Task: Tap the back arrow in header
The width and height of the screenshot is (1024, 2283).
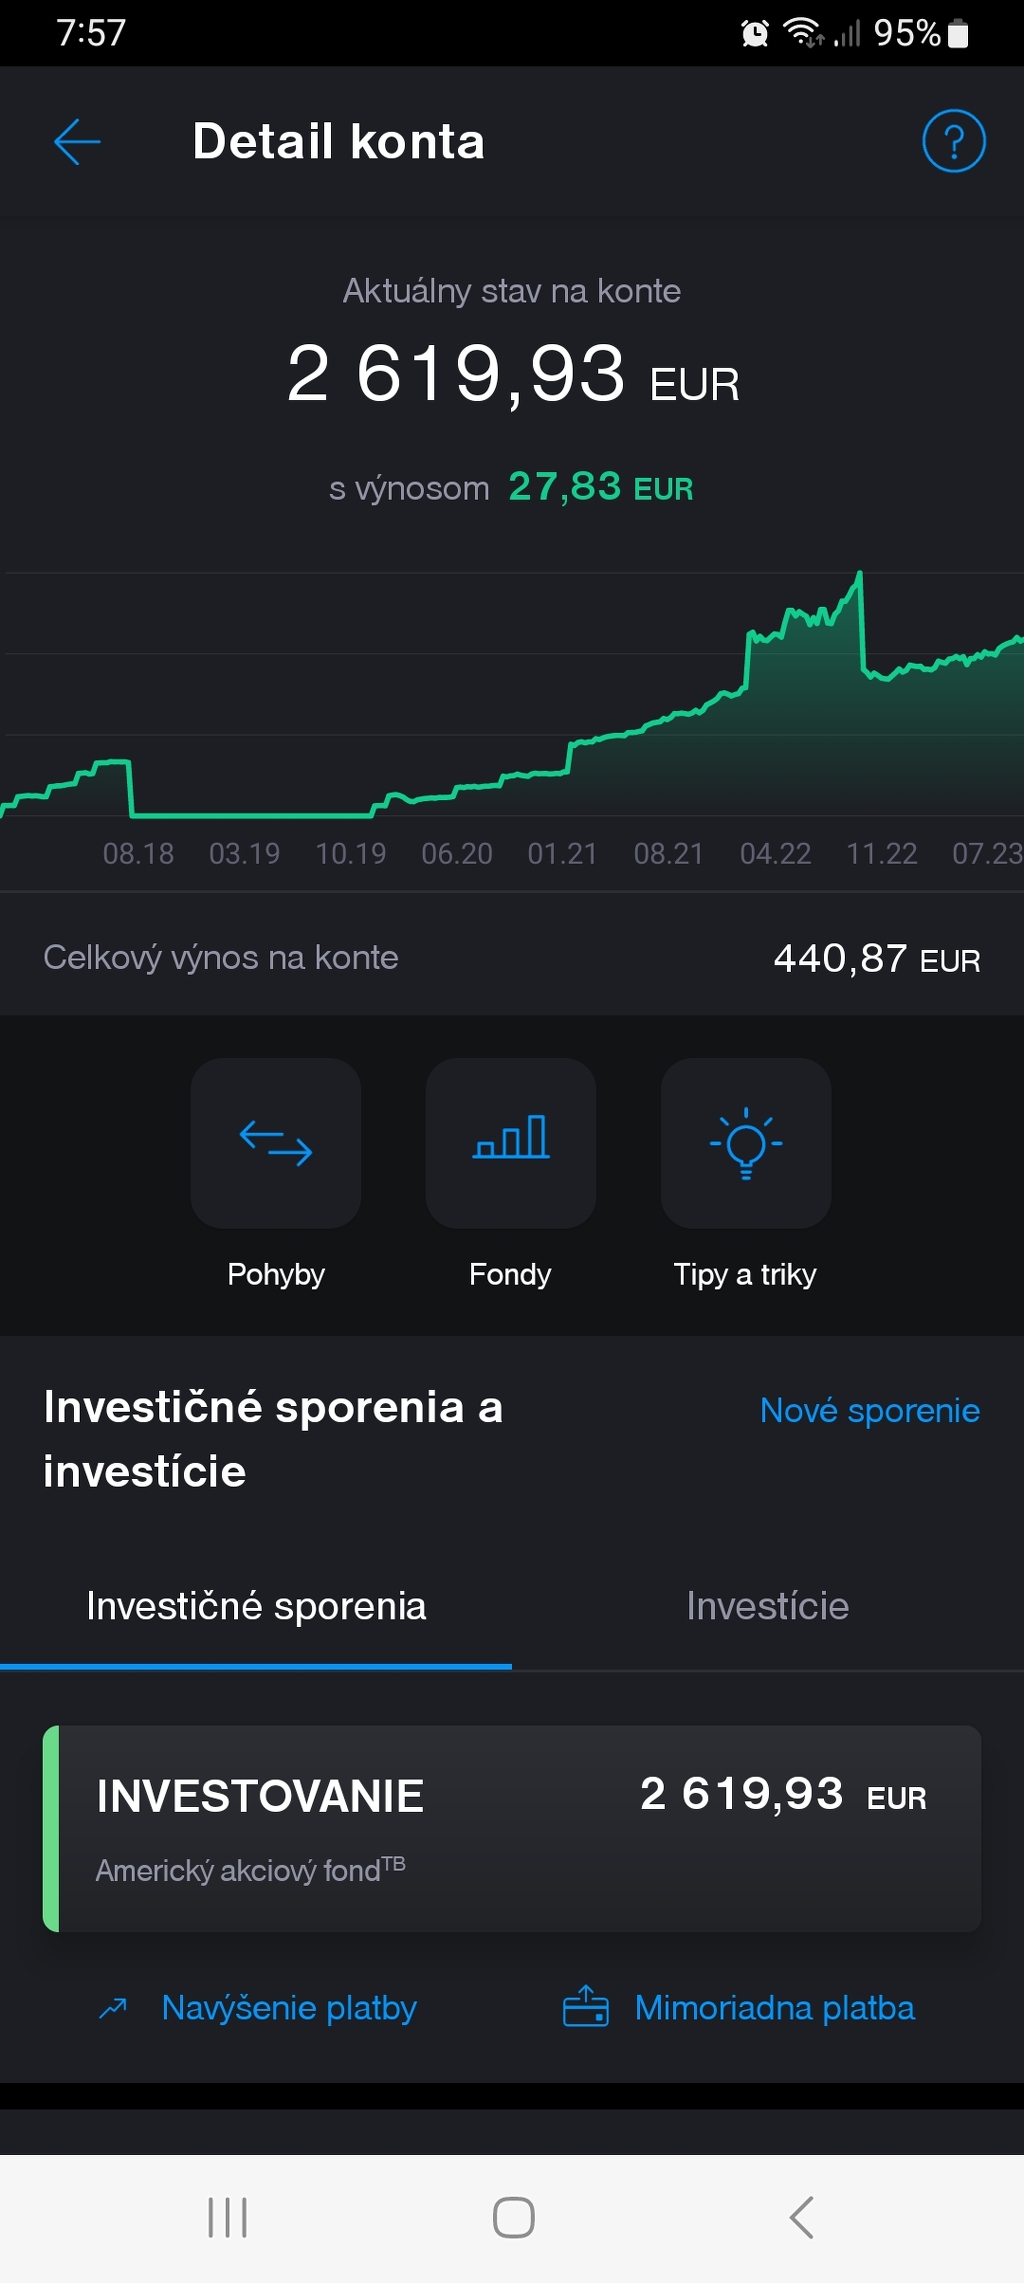Action: (77, 141)
